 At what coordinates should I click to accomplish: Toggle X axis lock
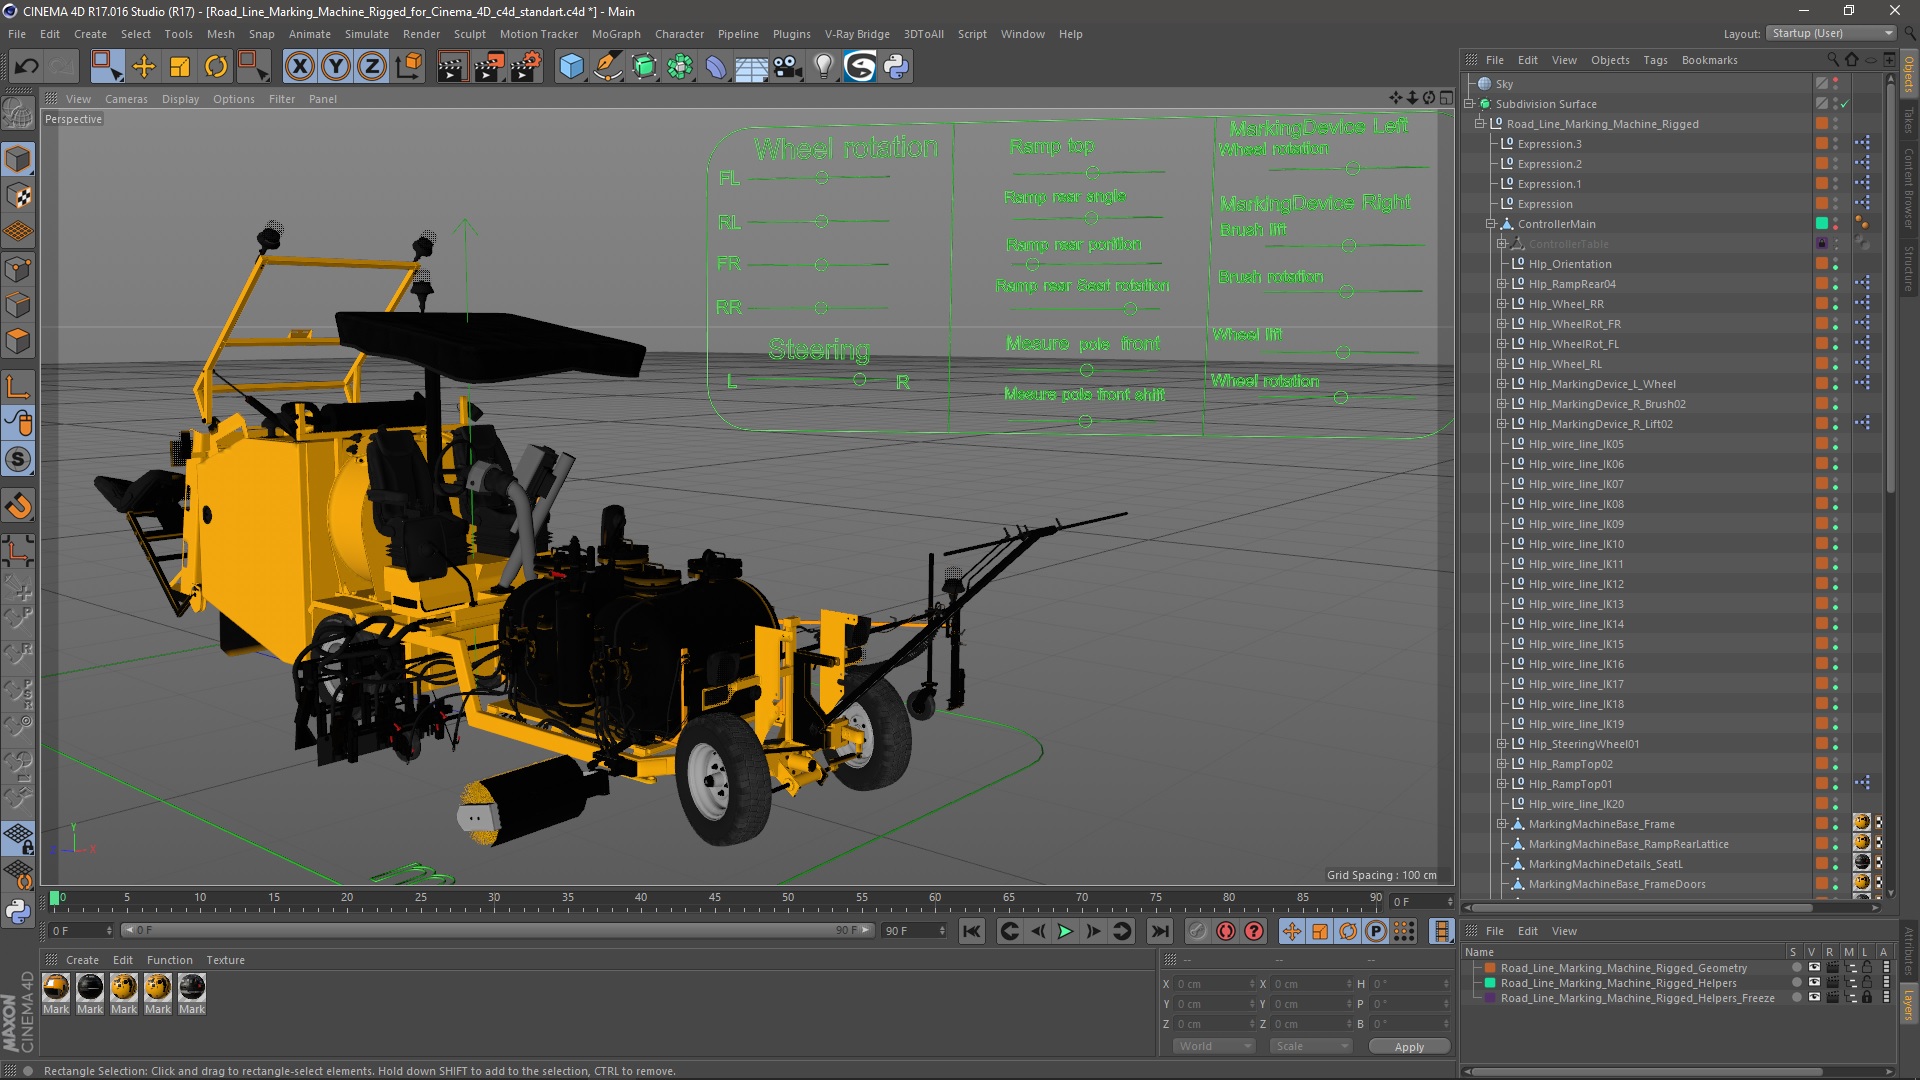point(299,67)
